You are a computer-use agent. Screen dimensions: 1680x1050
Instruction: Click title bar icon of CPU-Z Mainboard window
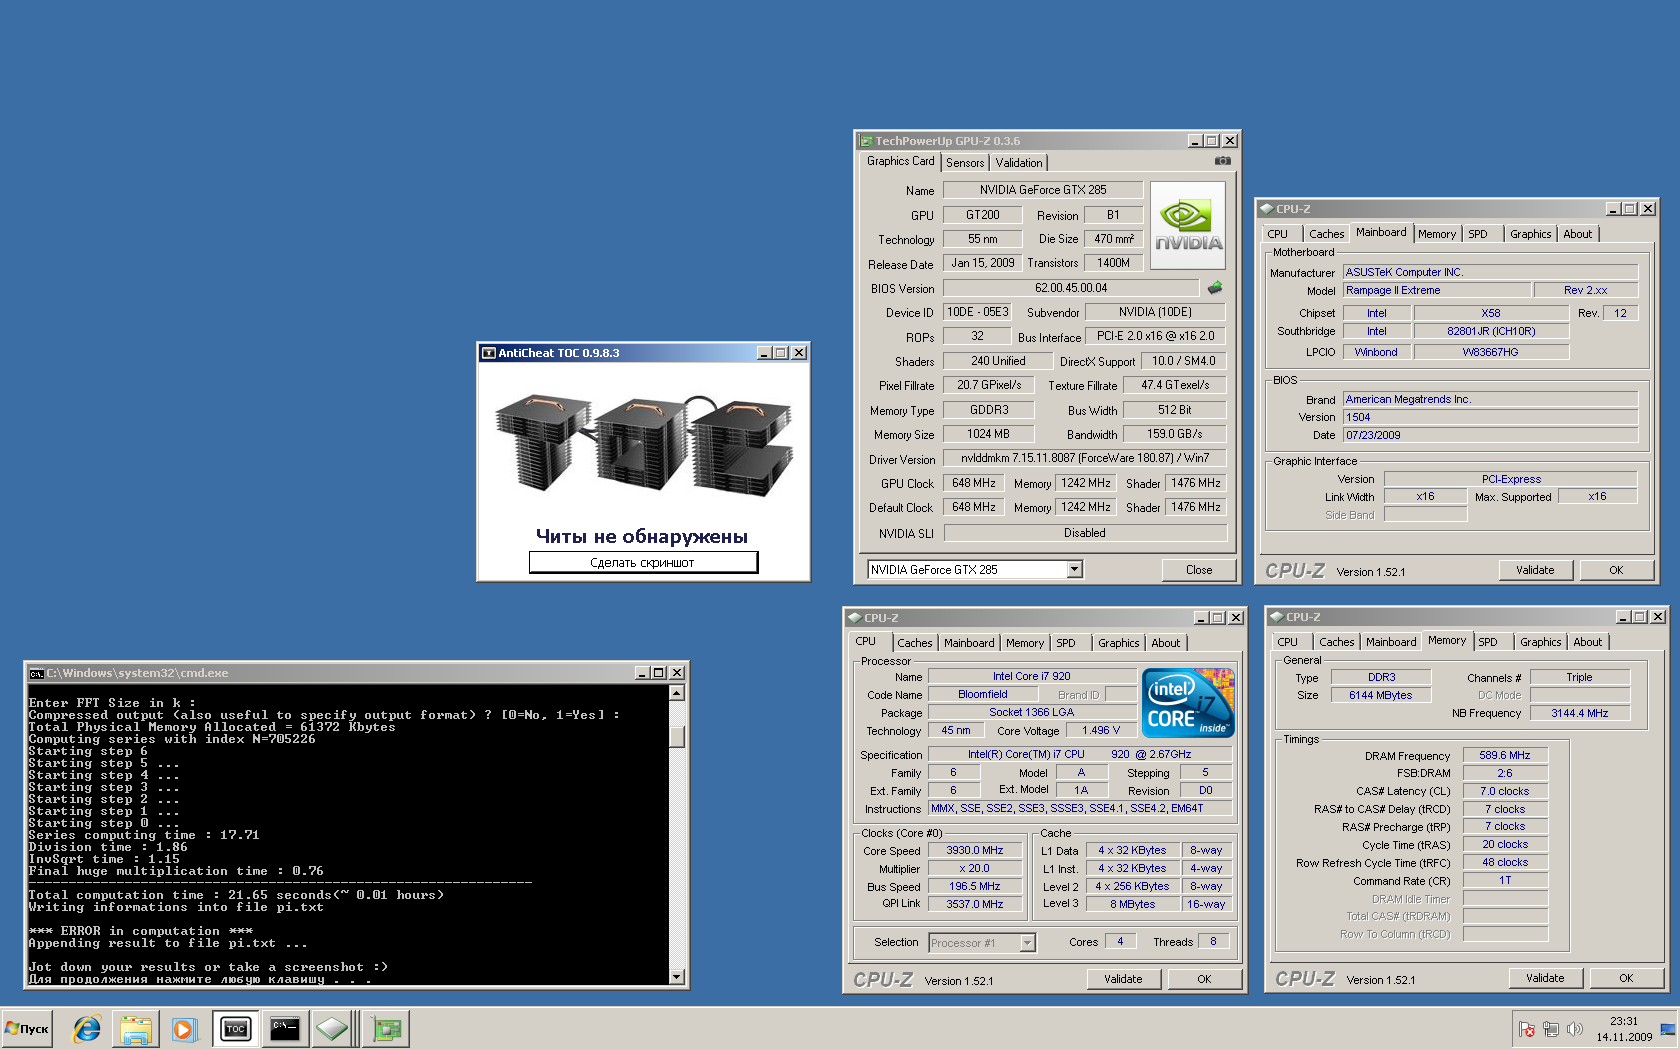tap(1266, 209)
